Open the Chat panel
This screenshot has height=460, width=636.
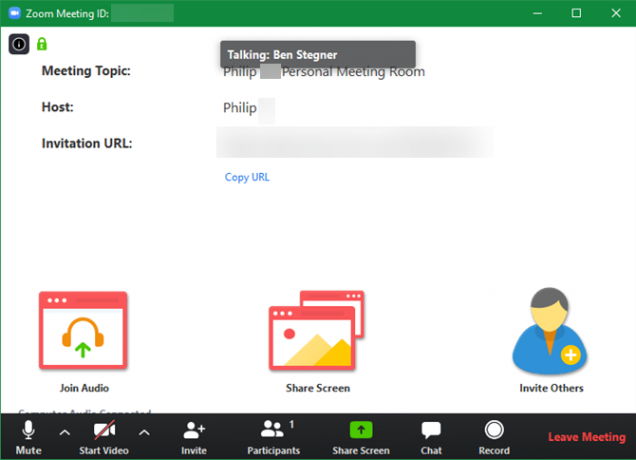point(431,437)
